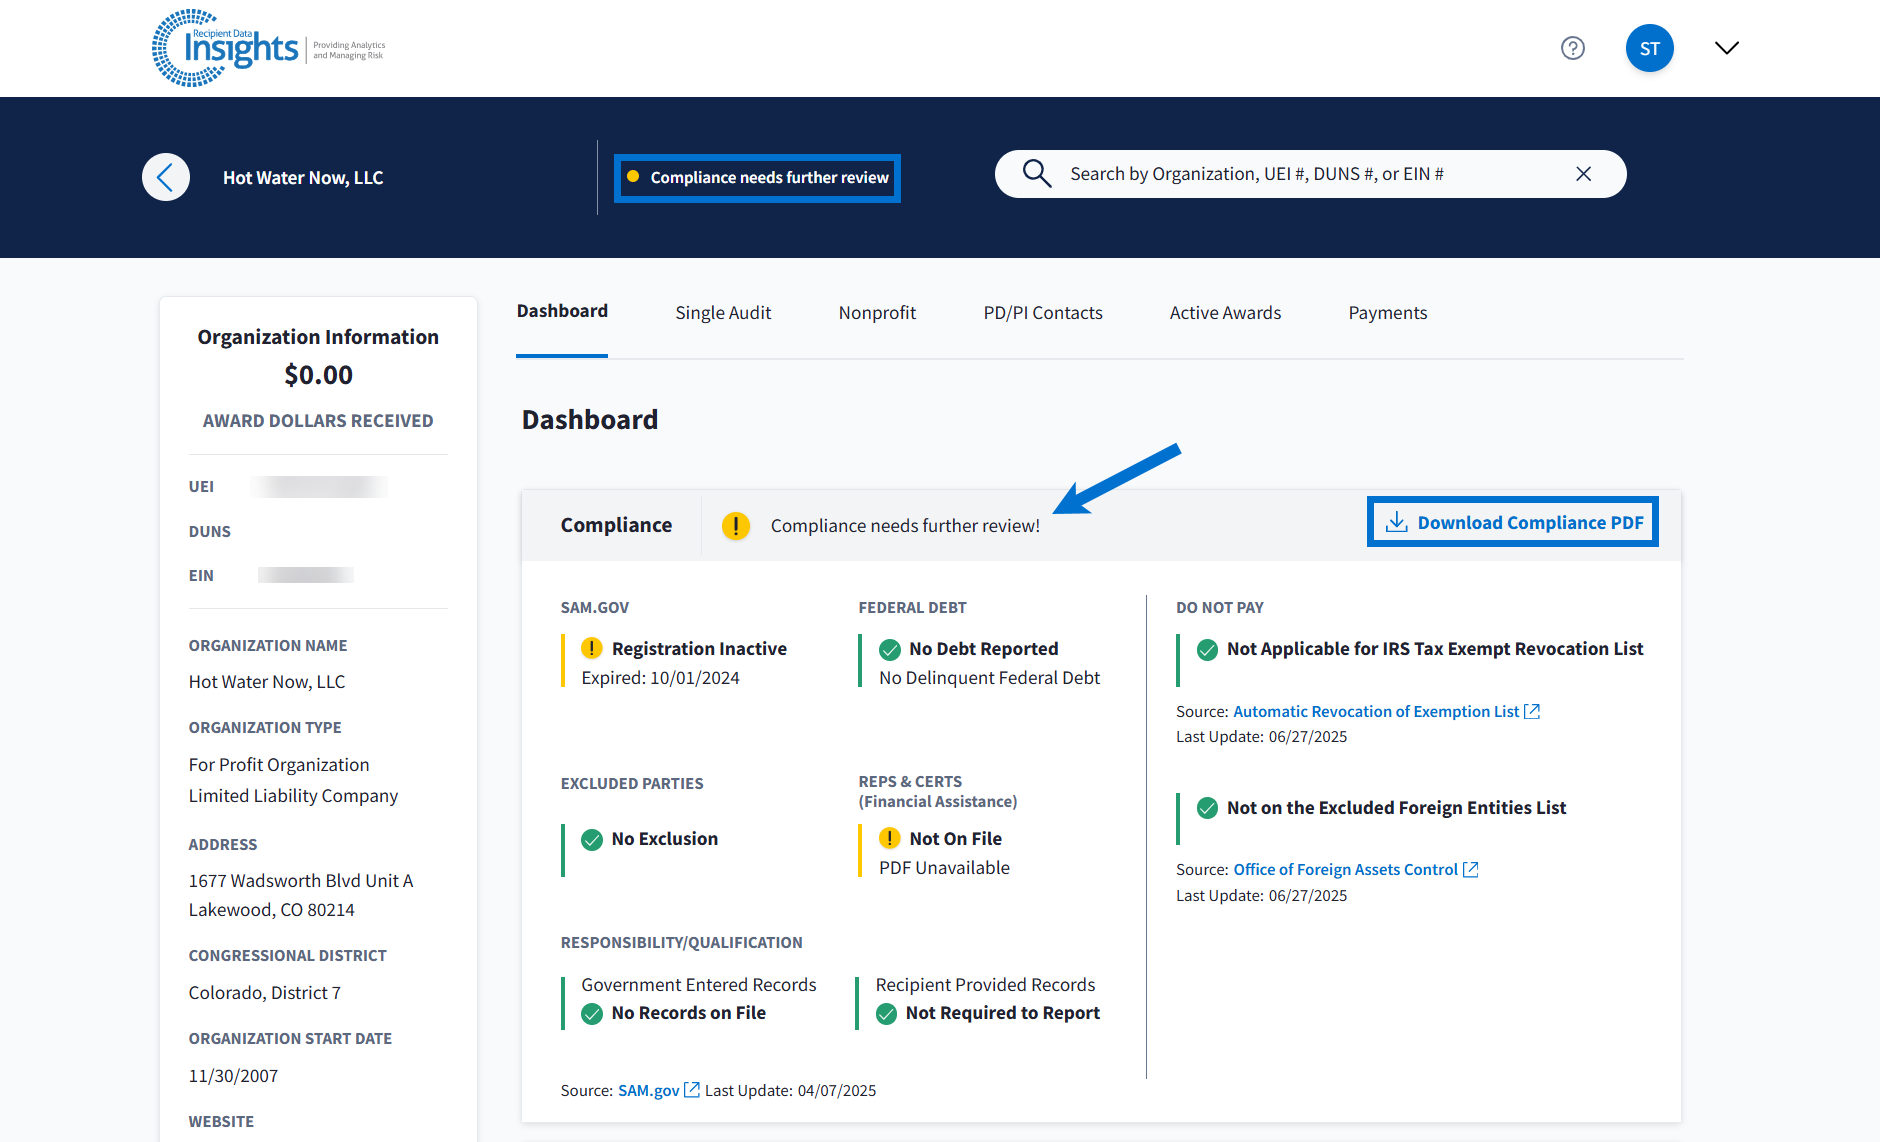Select the Active Awards tab

point(1225,313)
